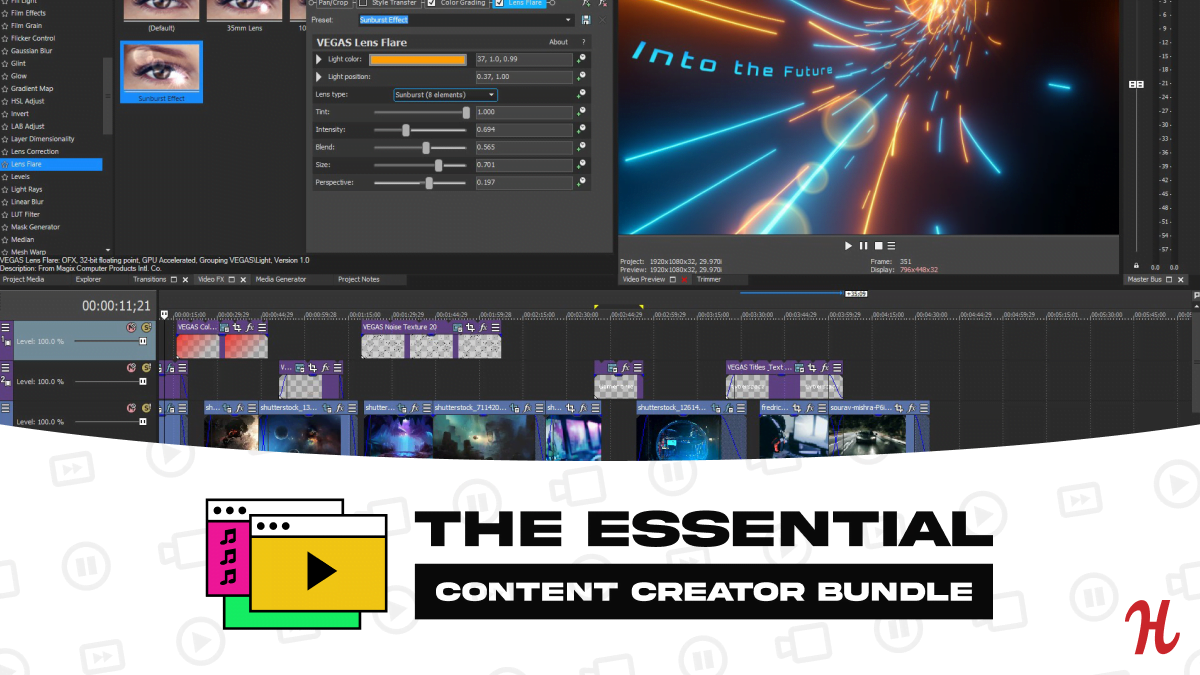This screenshot has width=1200, height=675.
Task: Click the Blend value field
Action: (x=524, y=148)
